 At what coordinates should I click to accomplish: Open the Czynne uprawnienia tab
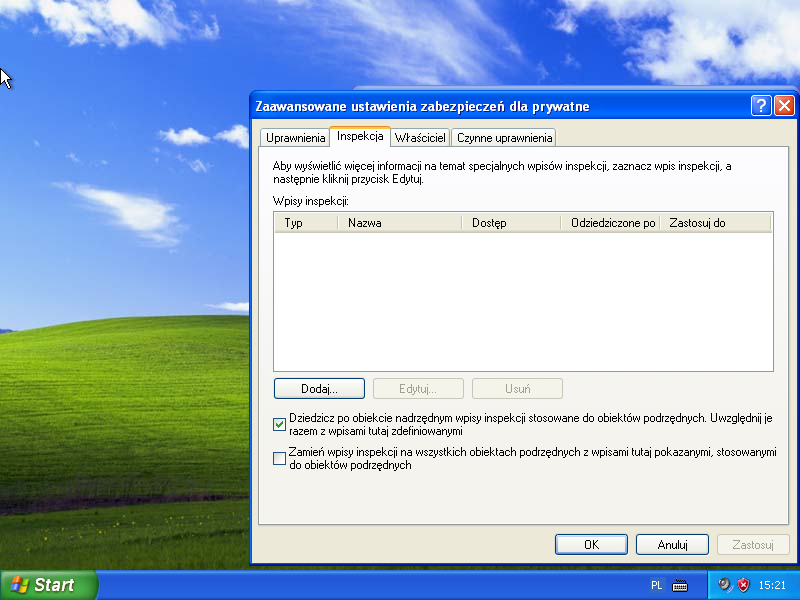click(504, 138)
